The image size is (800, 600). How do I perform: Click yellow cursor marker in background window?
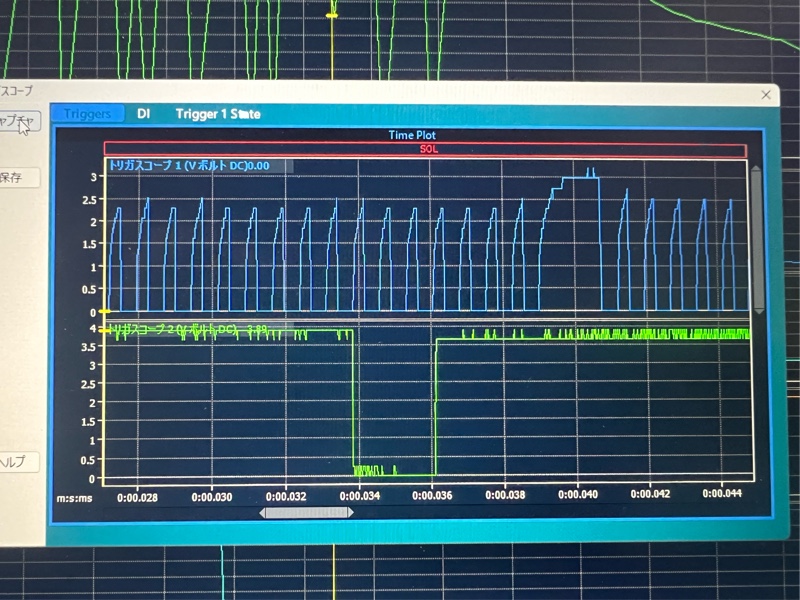[x=332, y=16]
